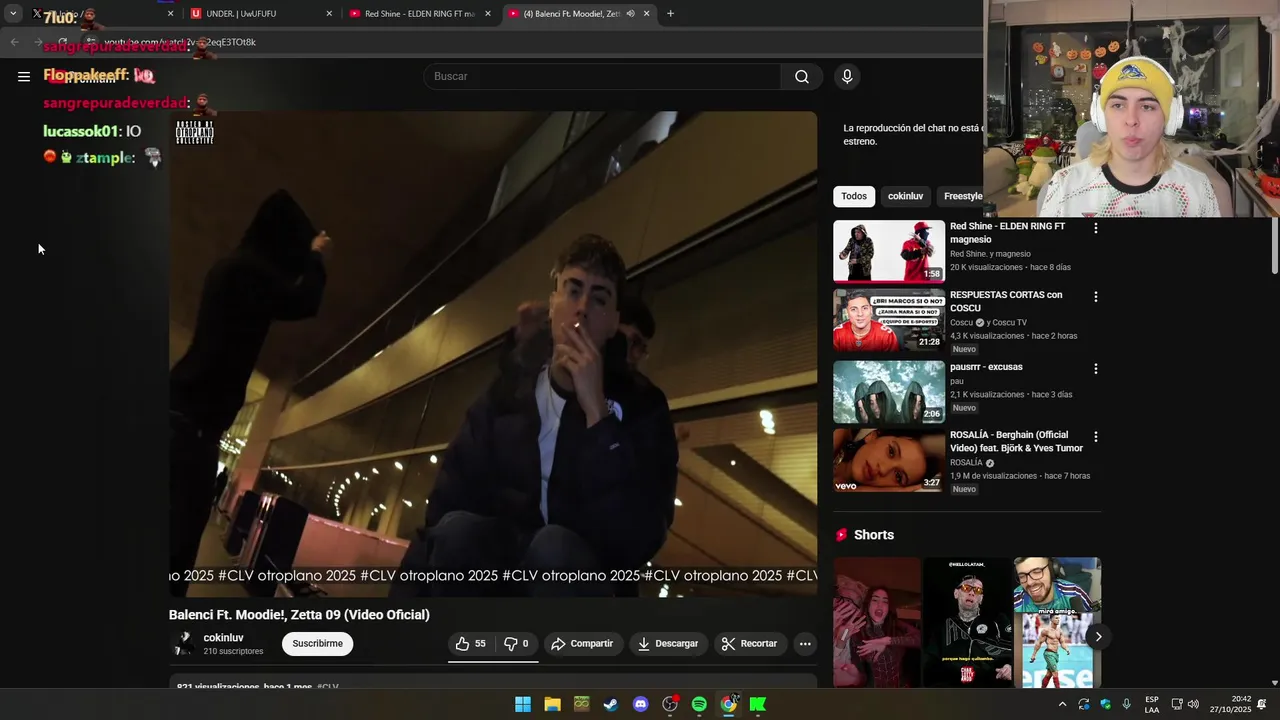The height and width of the screenshot is (720, 1280).
Task: Close the UNDER. | UwUFUFU tab
Action: tap(329, 14)
